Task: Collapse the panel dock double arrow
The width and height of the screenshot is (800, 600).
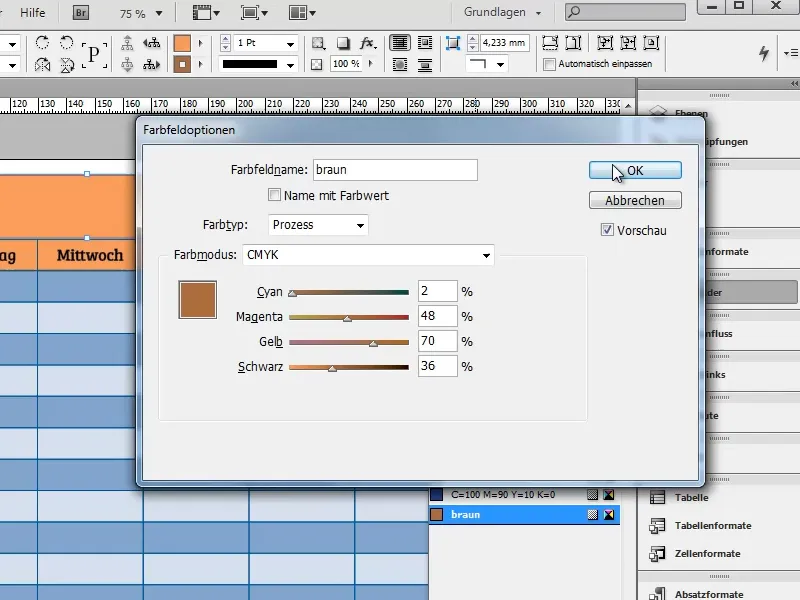Action: click(x=794, y=83)
